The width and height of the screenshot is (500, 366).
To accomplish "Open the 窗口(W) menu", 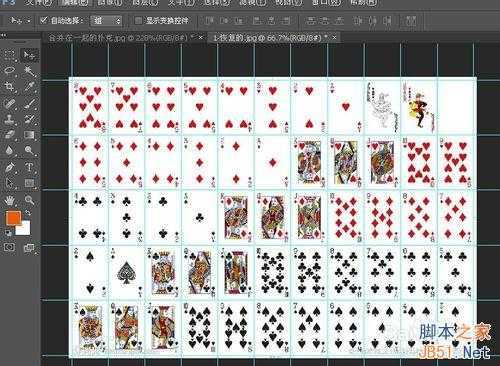I will click(325, 3).
